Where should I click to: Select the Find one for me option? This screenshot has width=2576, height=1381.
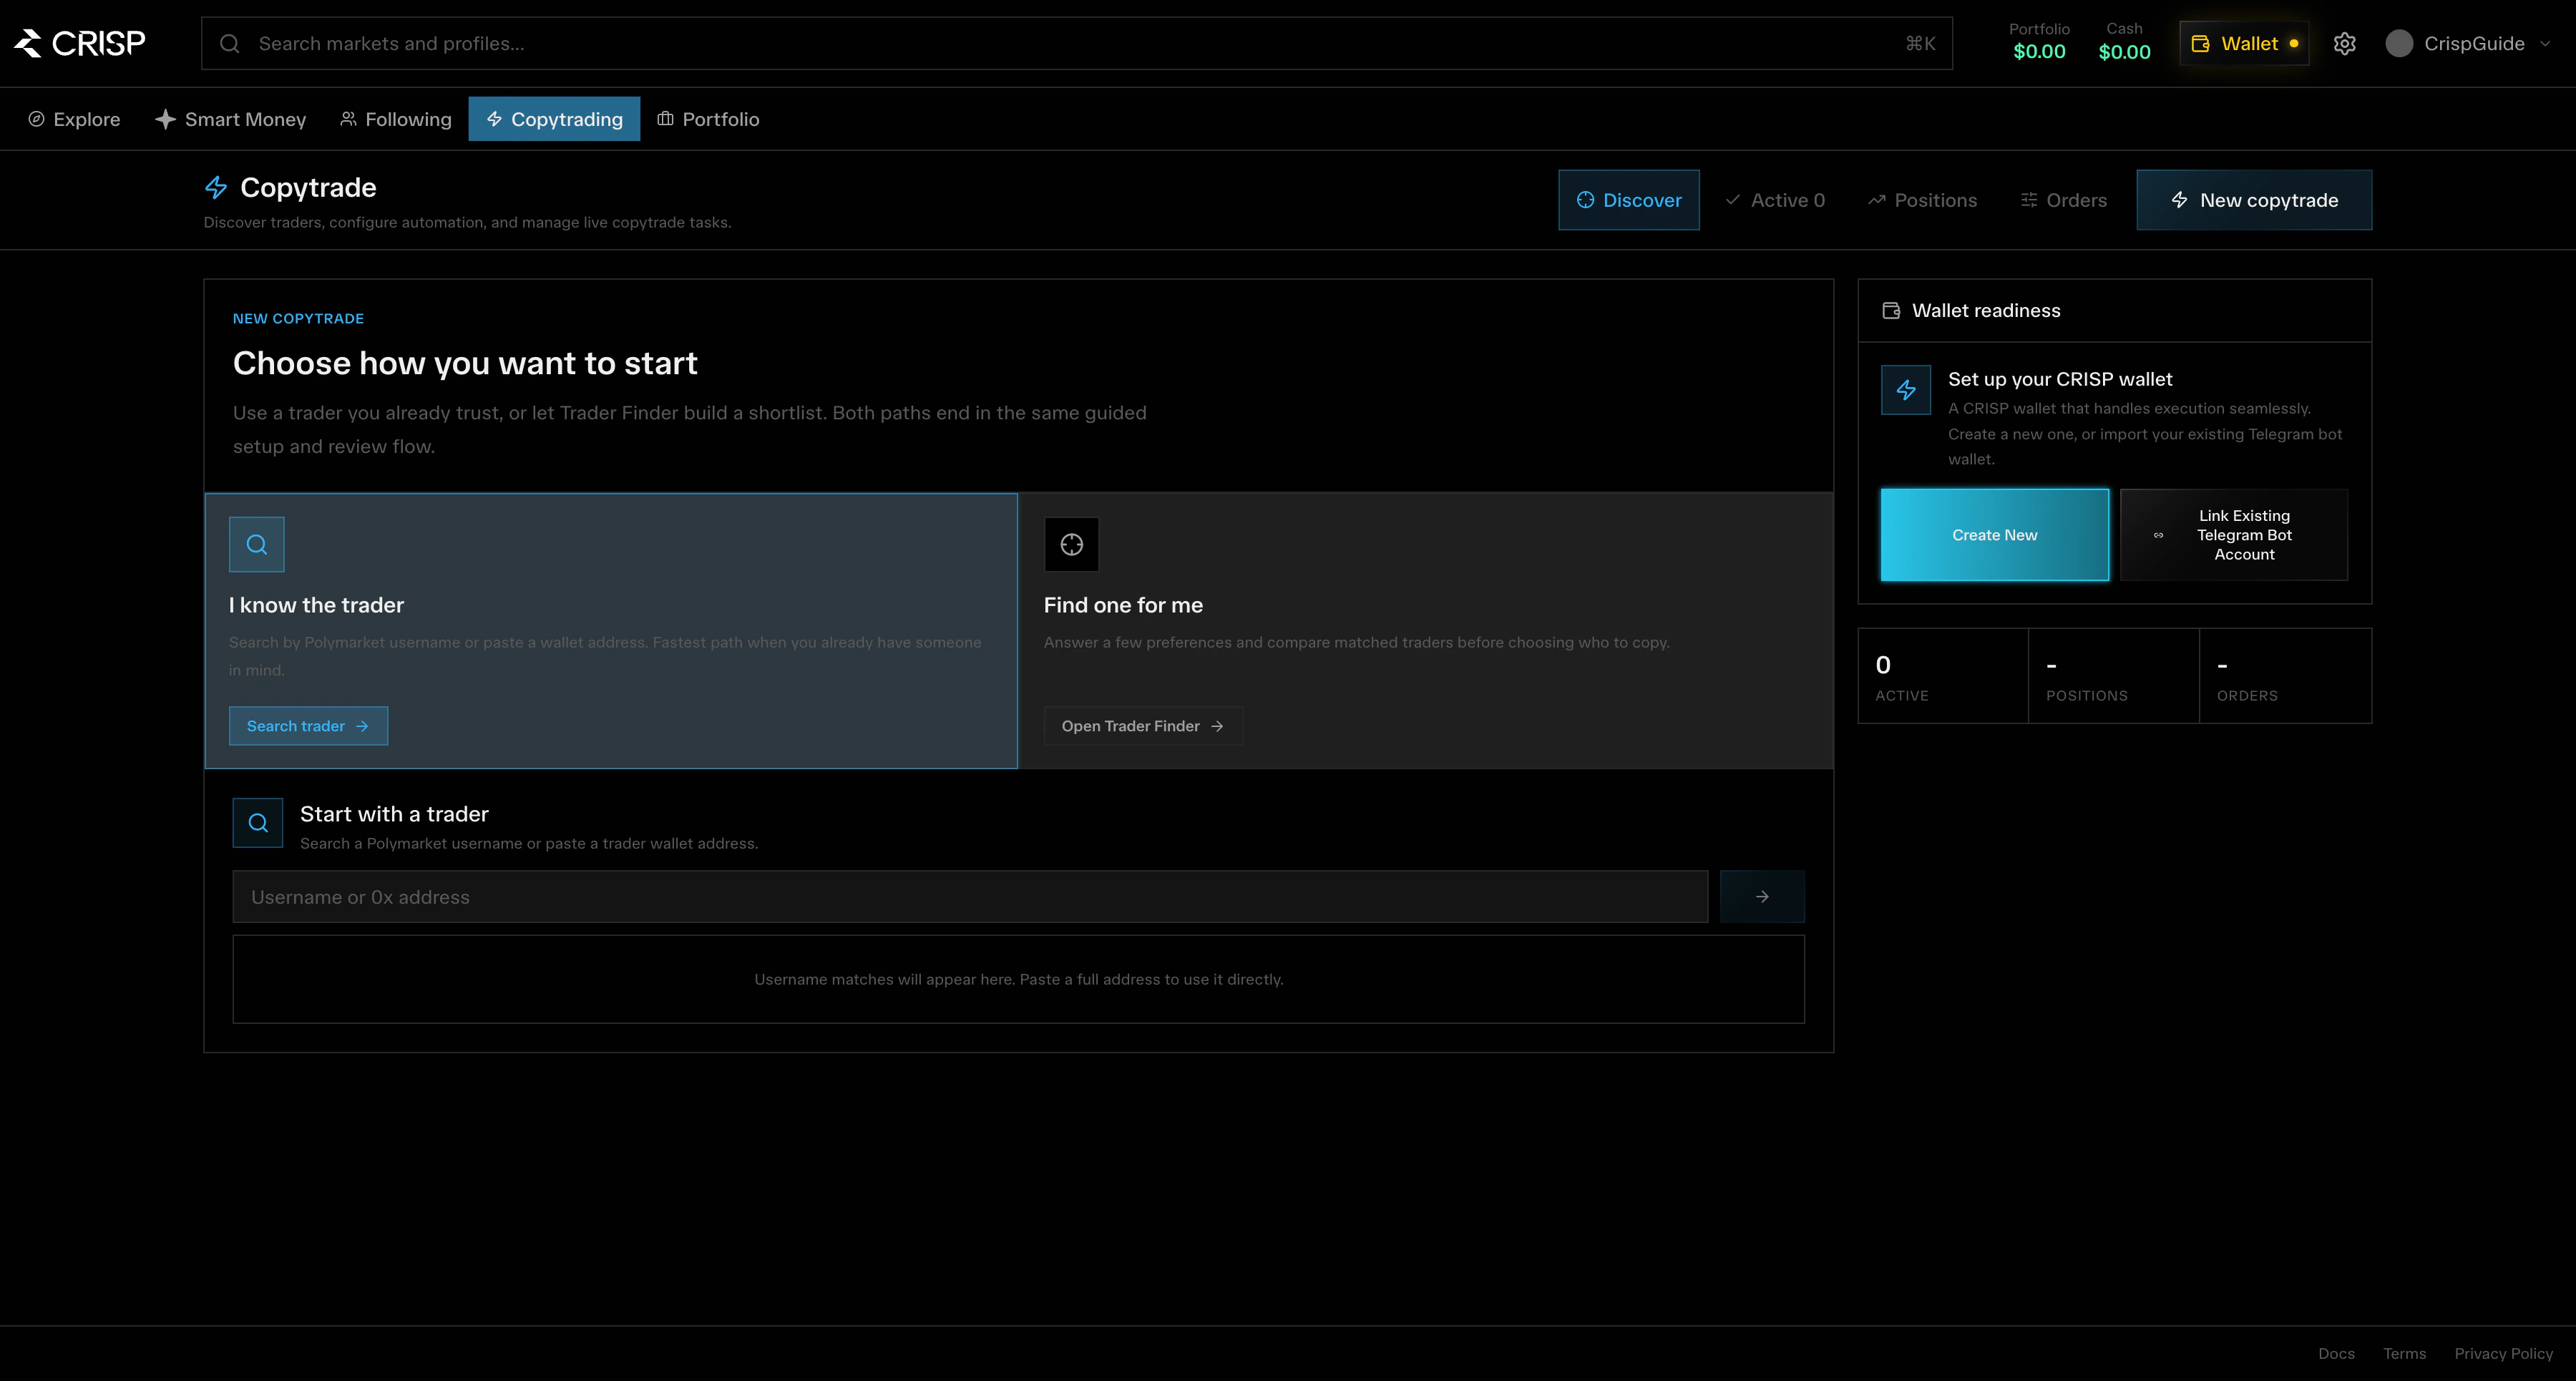(x=1426, y=631)
